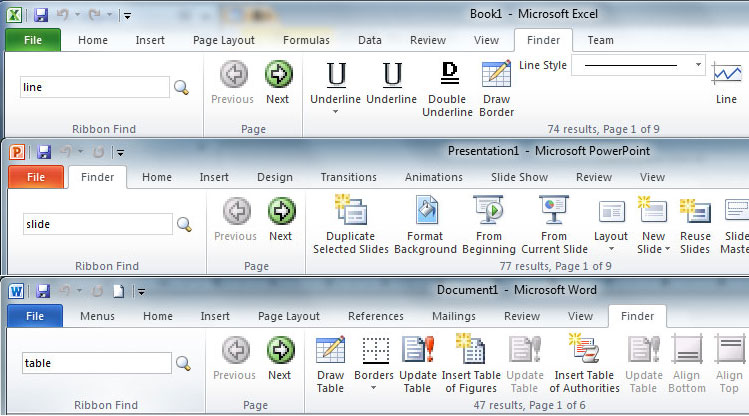Open the Mailings tab in Word
Screen dimensions: 749x416
coord(454,316)
